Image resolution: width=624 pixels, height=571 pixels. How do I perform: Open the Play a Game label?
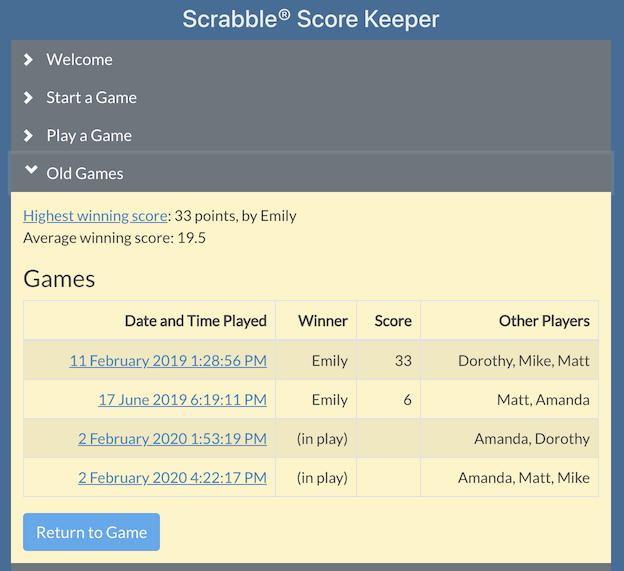tap(89, 136)
